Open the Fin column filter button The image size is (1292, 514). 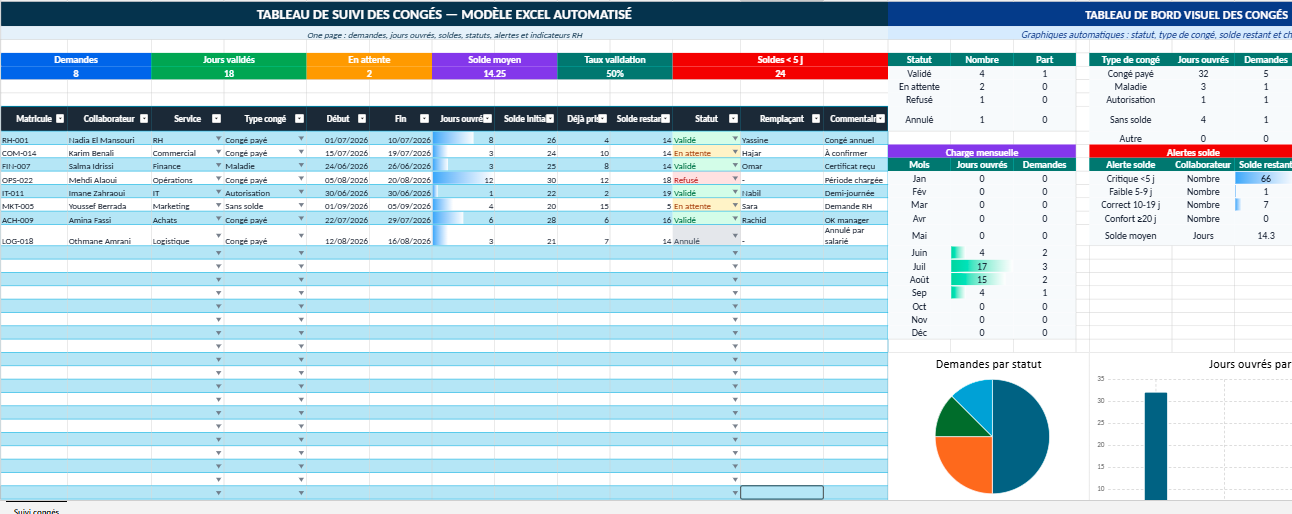coord(424,118)
